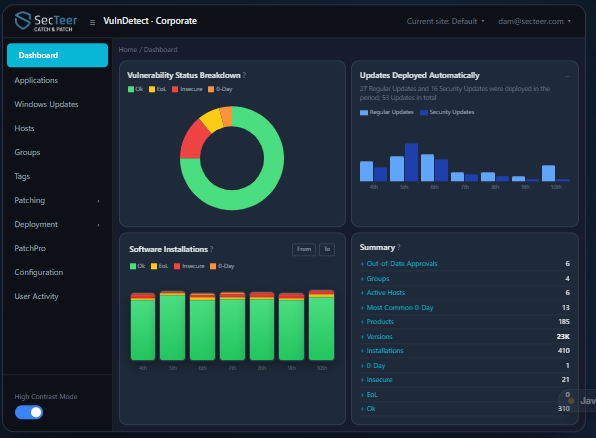Toggle 0-Day legend in Software Installations

pyautogui.click(x=222, y=266)
